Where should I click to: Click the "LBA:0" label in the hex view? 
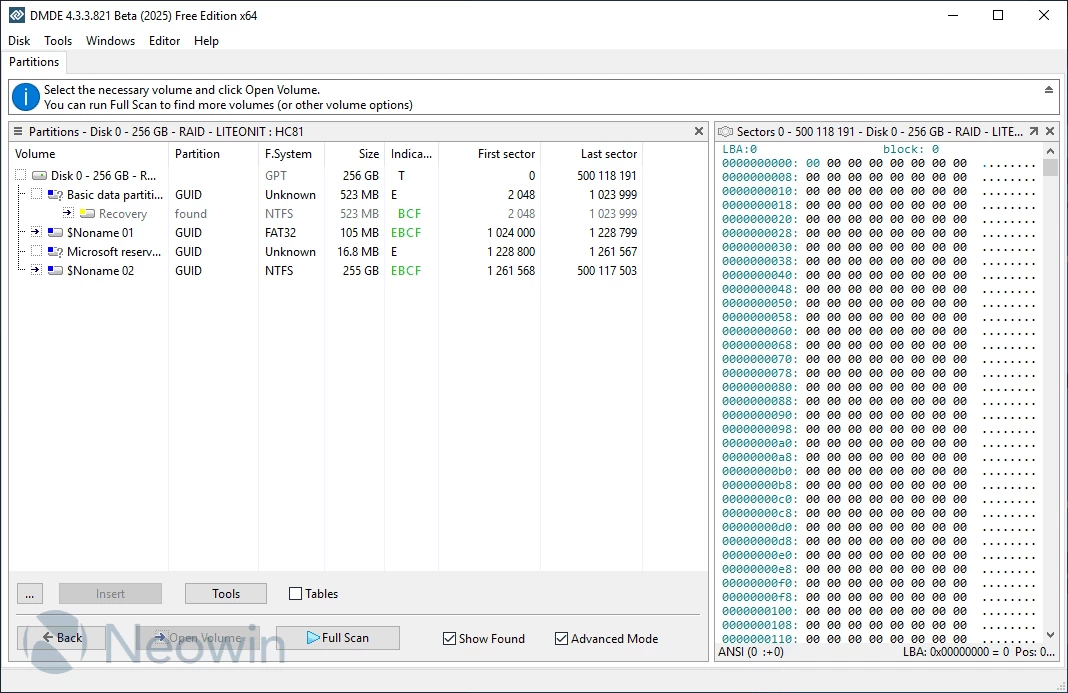coord(740,149)
